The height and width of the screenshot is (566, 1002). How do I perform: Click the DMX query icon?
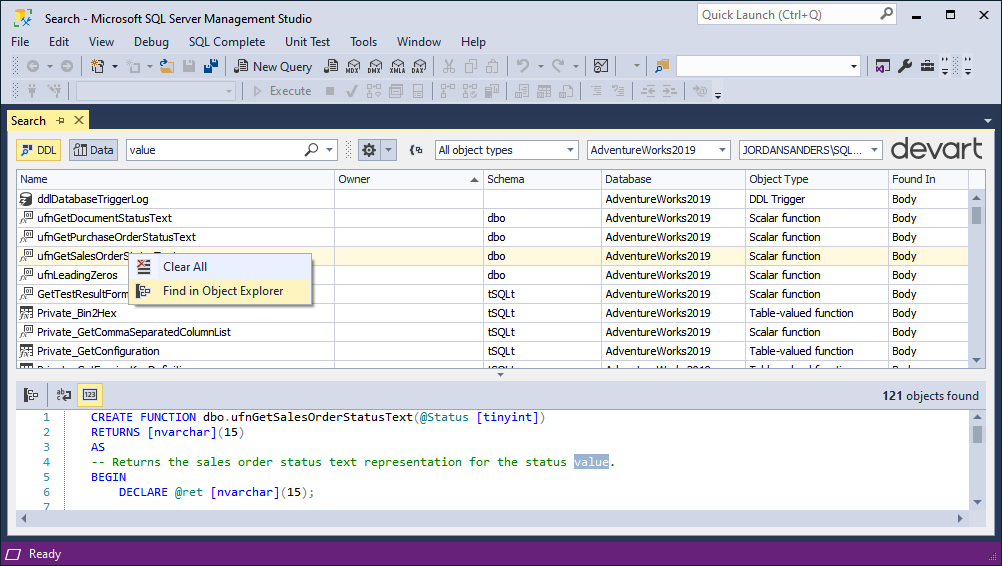pyautogui.click(x=375, y=66)
